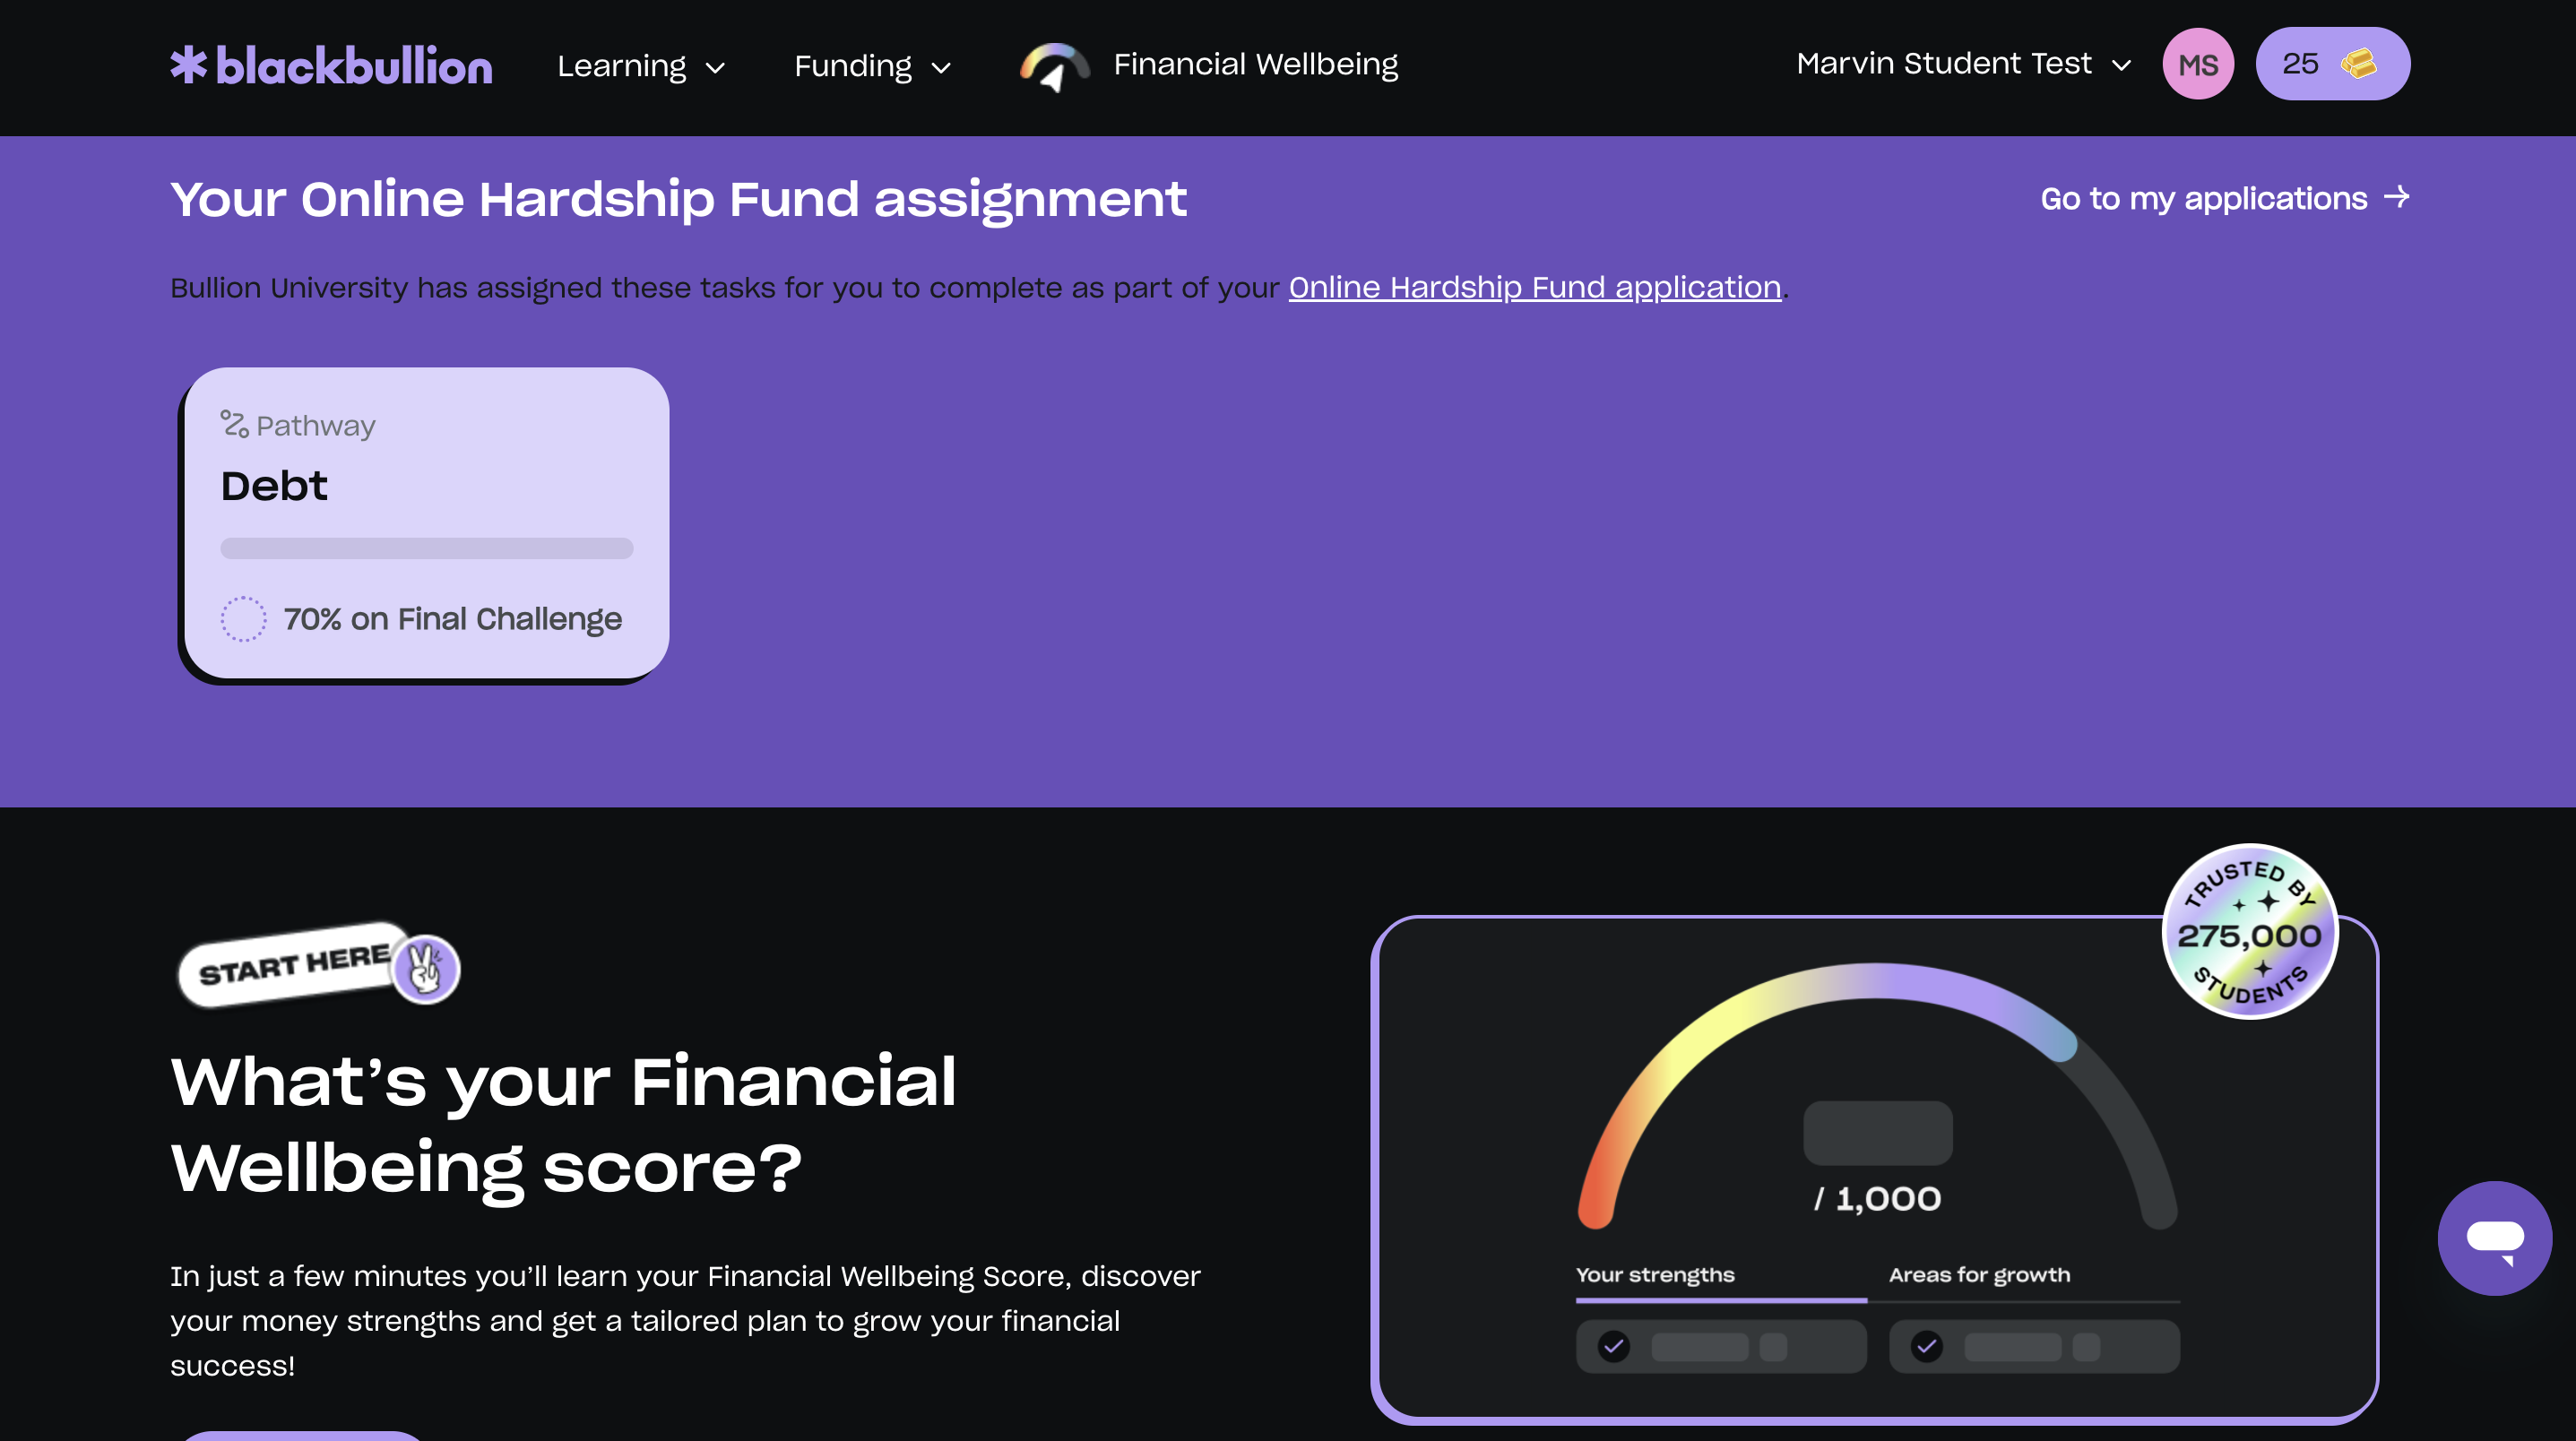Click the Debt pathway progress bar
Screen dimensions: 2576x1441
(426, 548)
